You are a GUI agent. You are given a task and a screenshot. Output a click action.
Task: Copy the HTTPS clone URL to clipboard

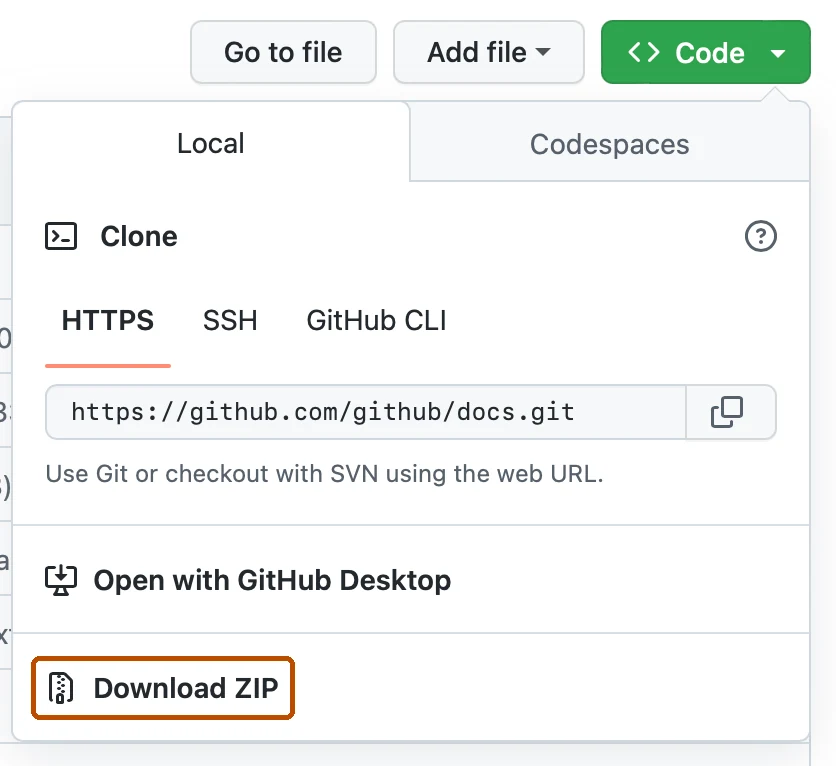tap(730, 412)
